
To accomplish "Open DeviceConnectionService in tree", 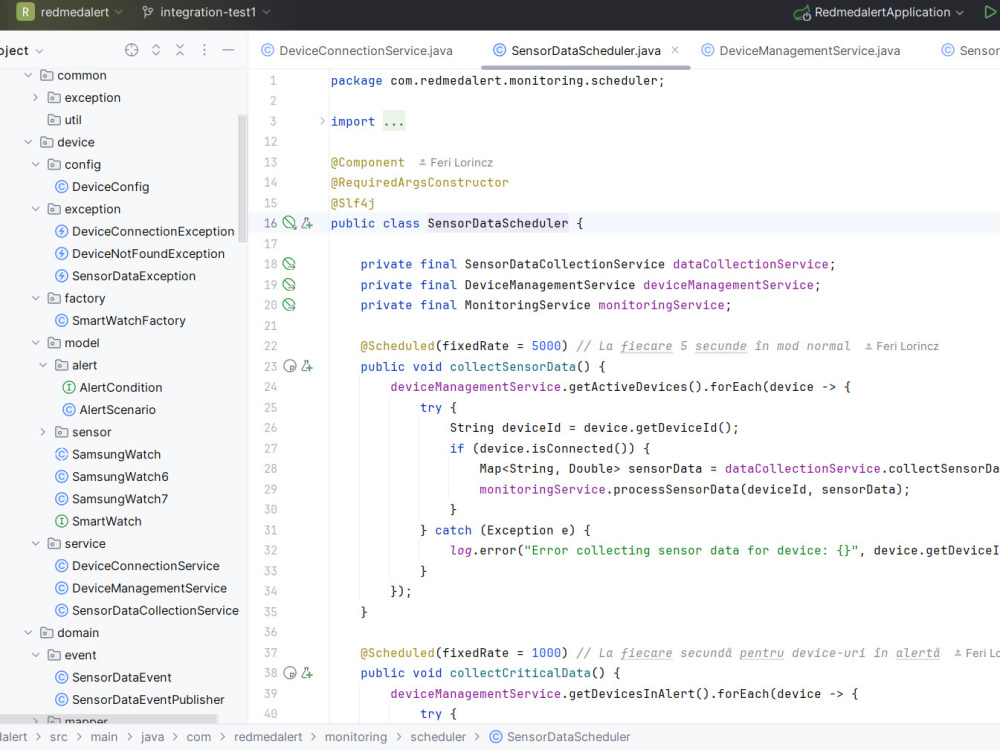I will [137, 566].
